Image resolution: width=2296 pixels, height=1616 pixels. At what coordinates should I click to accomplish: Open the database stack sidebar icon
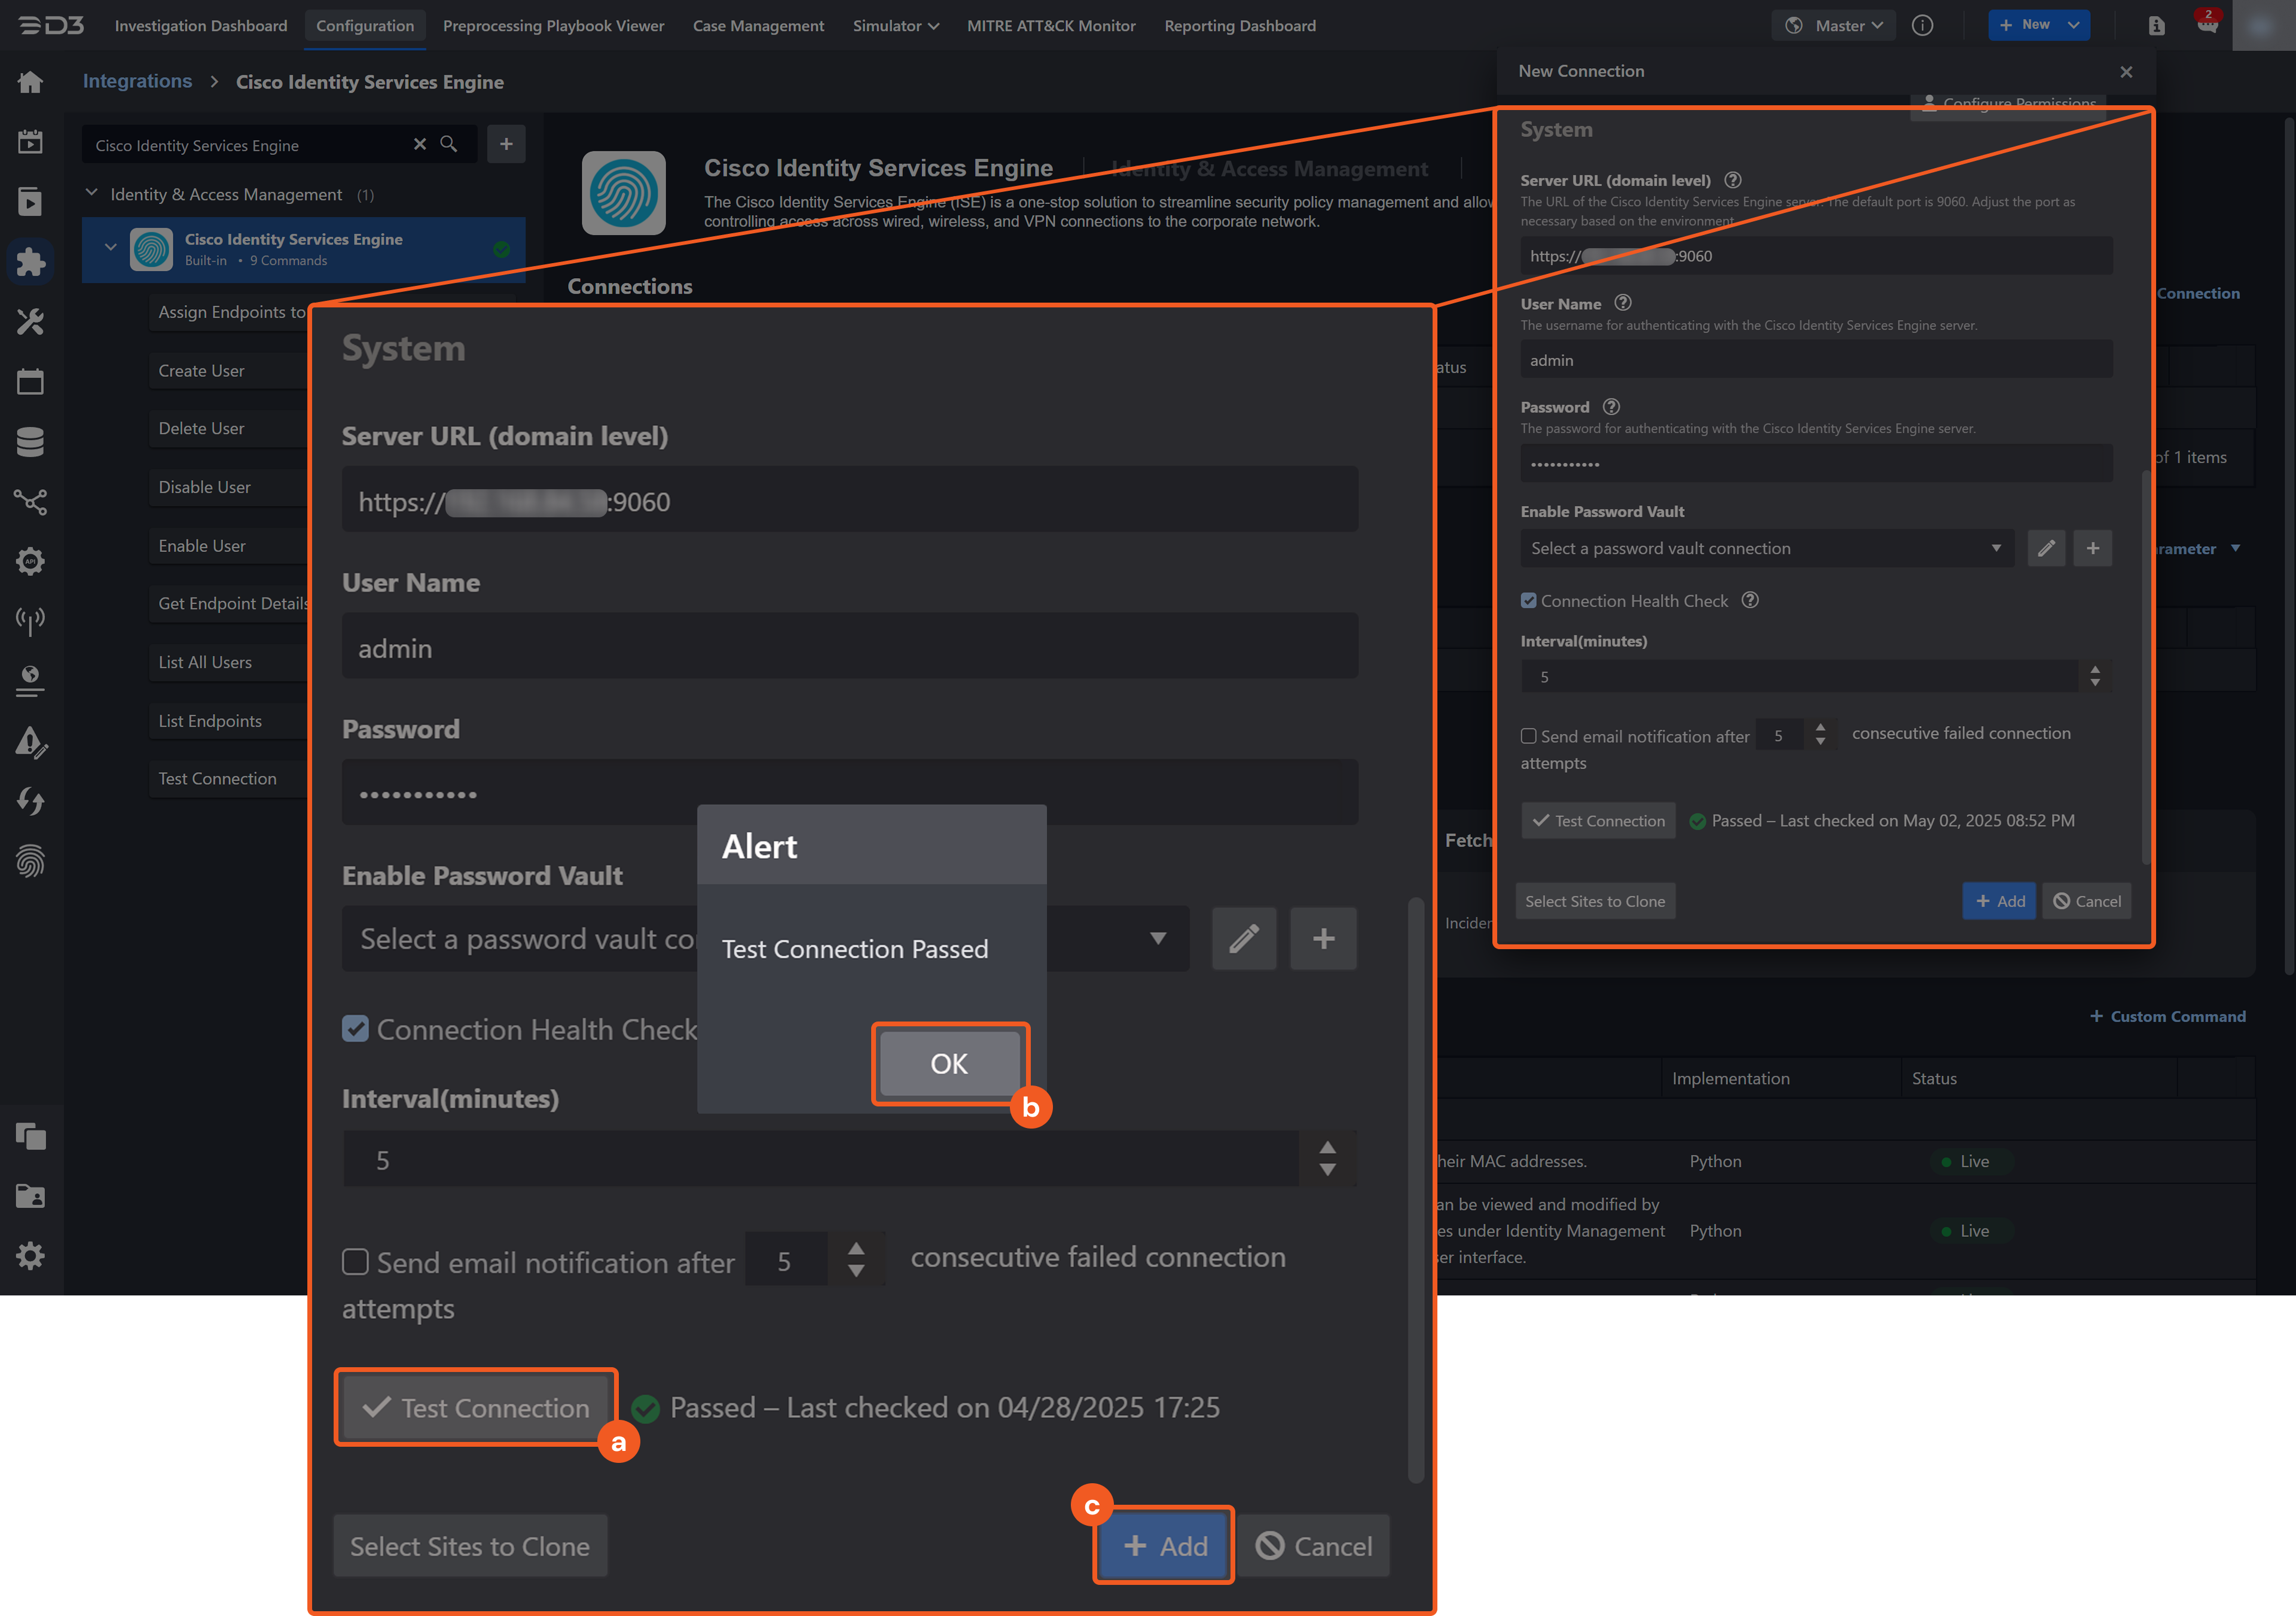coord(30,441)
